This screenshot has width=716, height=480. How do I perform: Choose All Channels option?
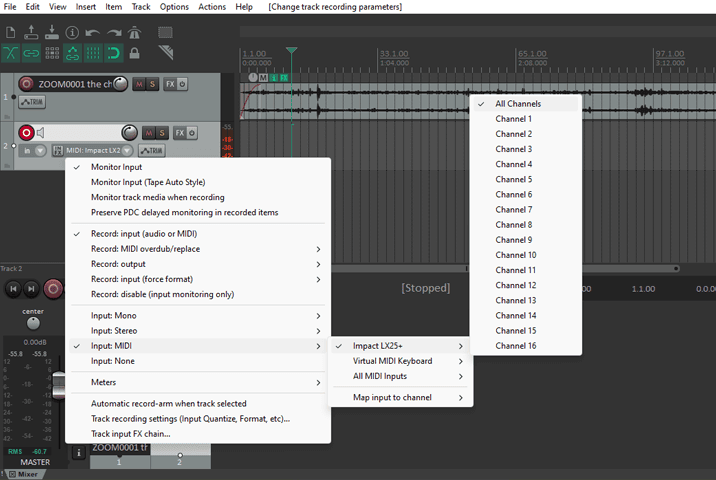point(526,104)
